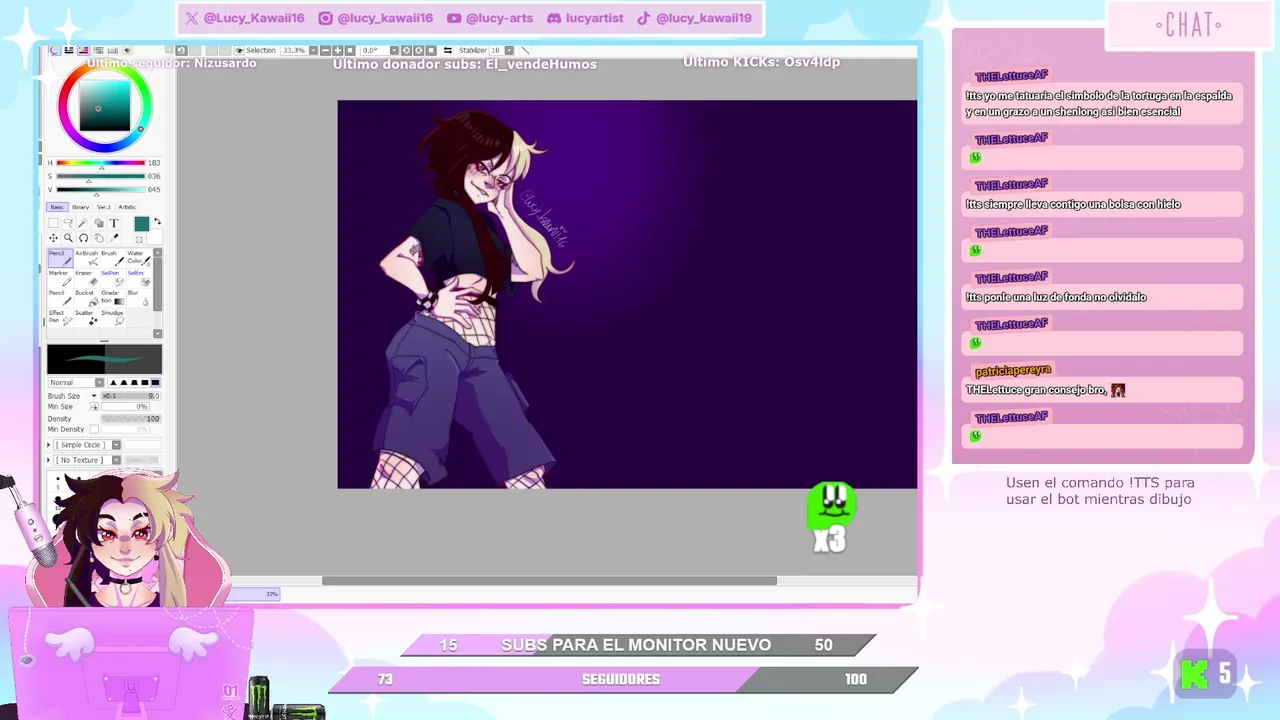Toggle the Min Size pressure icon
Image resolution: width=1280 pixels, height=720 pixels.
point(95,407)
